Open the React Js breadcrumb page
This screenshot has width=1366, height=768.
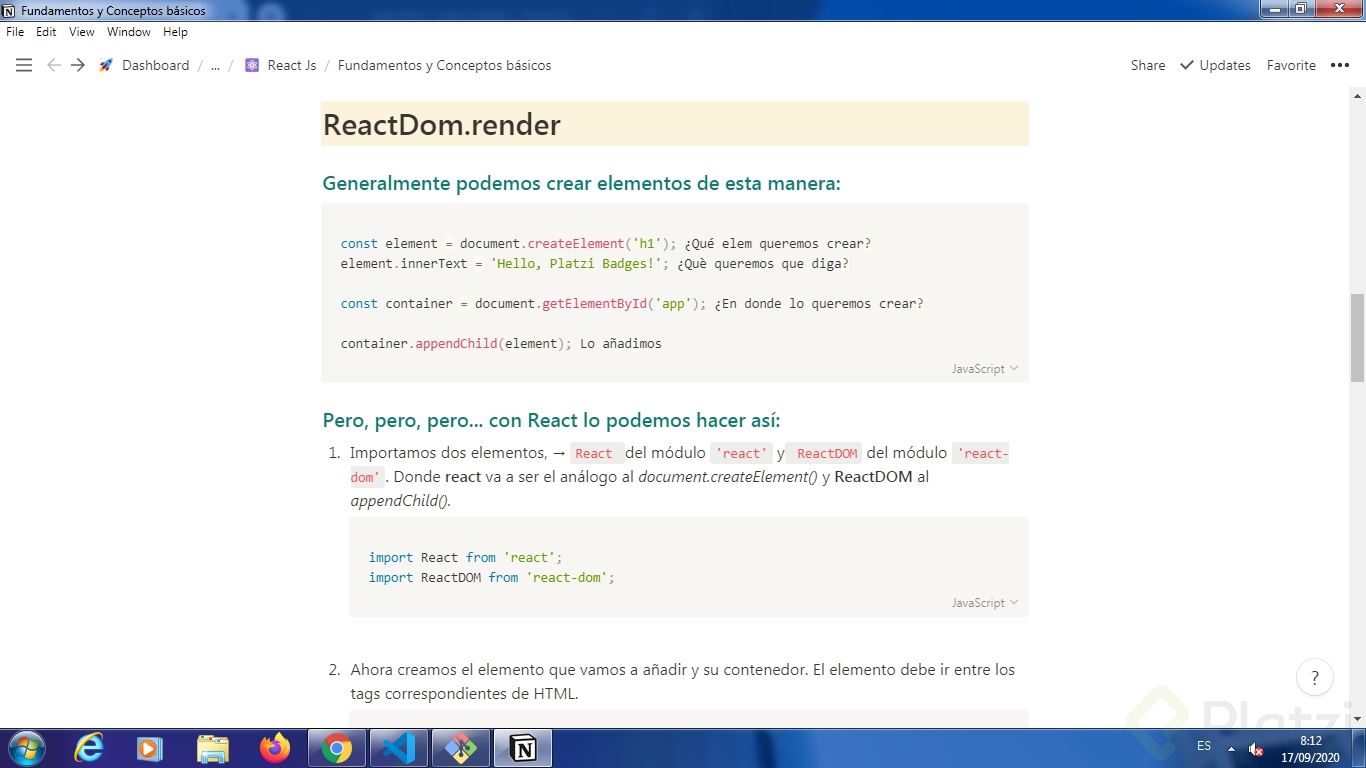(280, 65)
